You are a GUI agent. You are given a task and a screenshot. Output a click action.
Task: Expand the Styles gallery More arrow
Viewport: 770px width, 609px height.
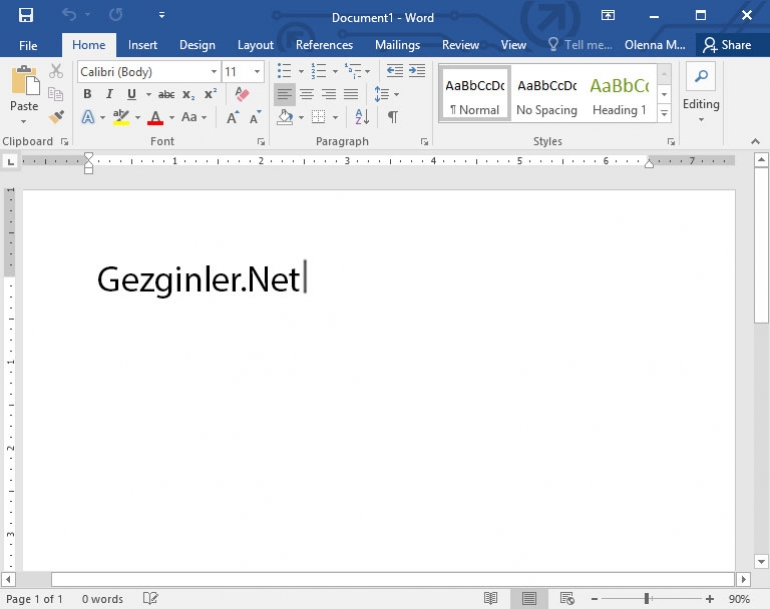tap(664, 113)
